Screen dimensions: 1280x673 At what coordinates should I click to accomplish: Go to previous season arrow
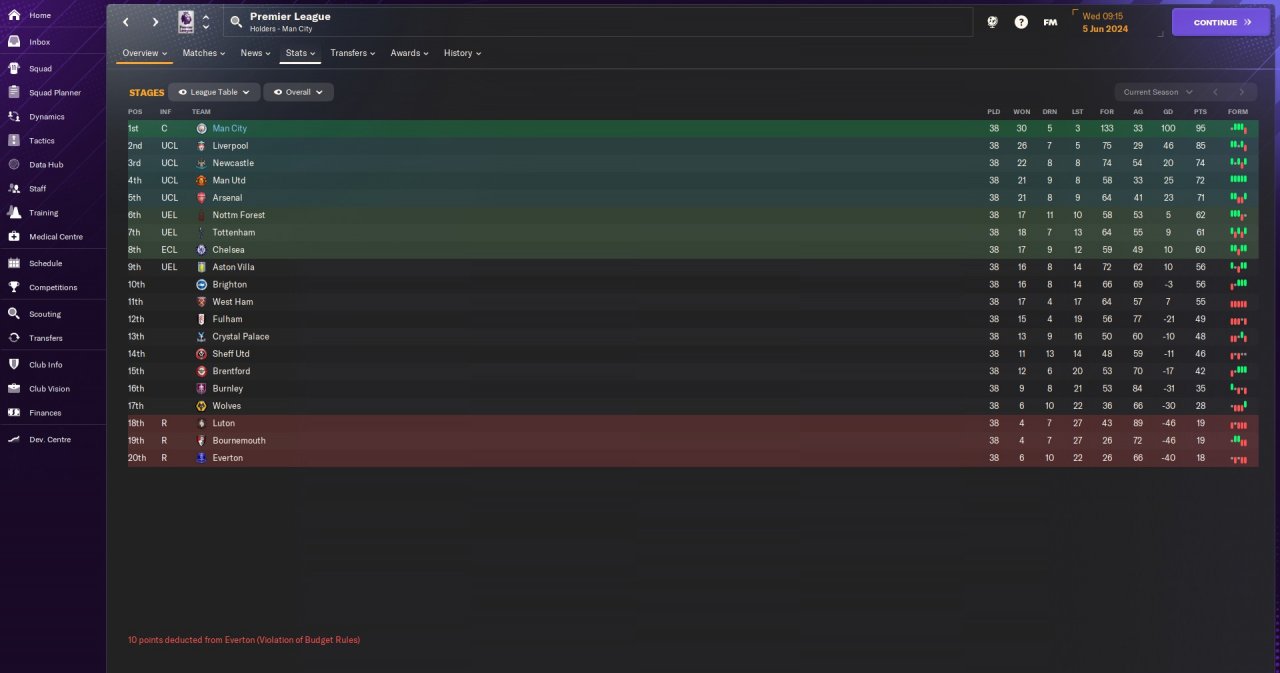(x=1215, y=92)
